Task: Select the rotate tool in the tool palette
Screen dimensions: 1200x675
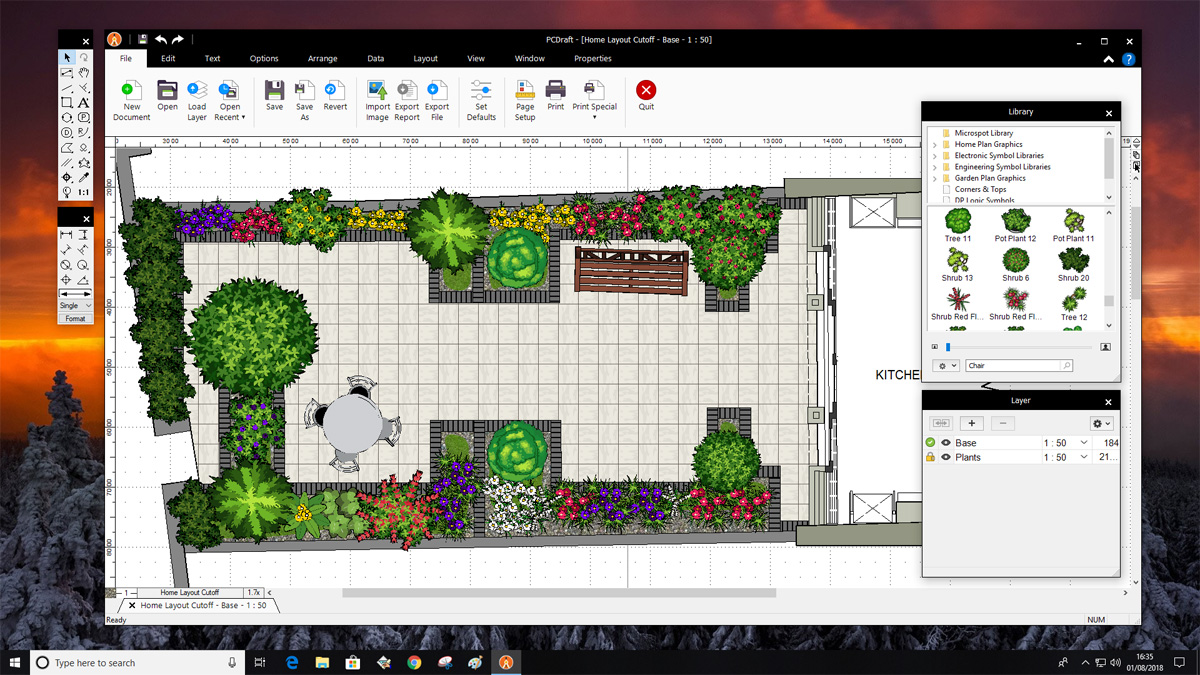Action: (x=84, y=57)
